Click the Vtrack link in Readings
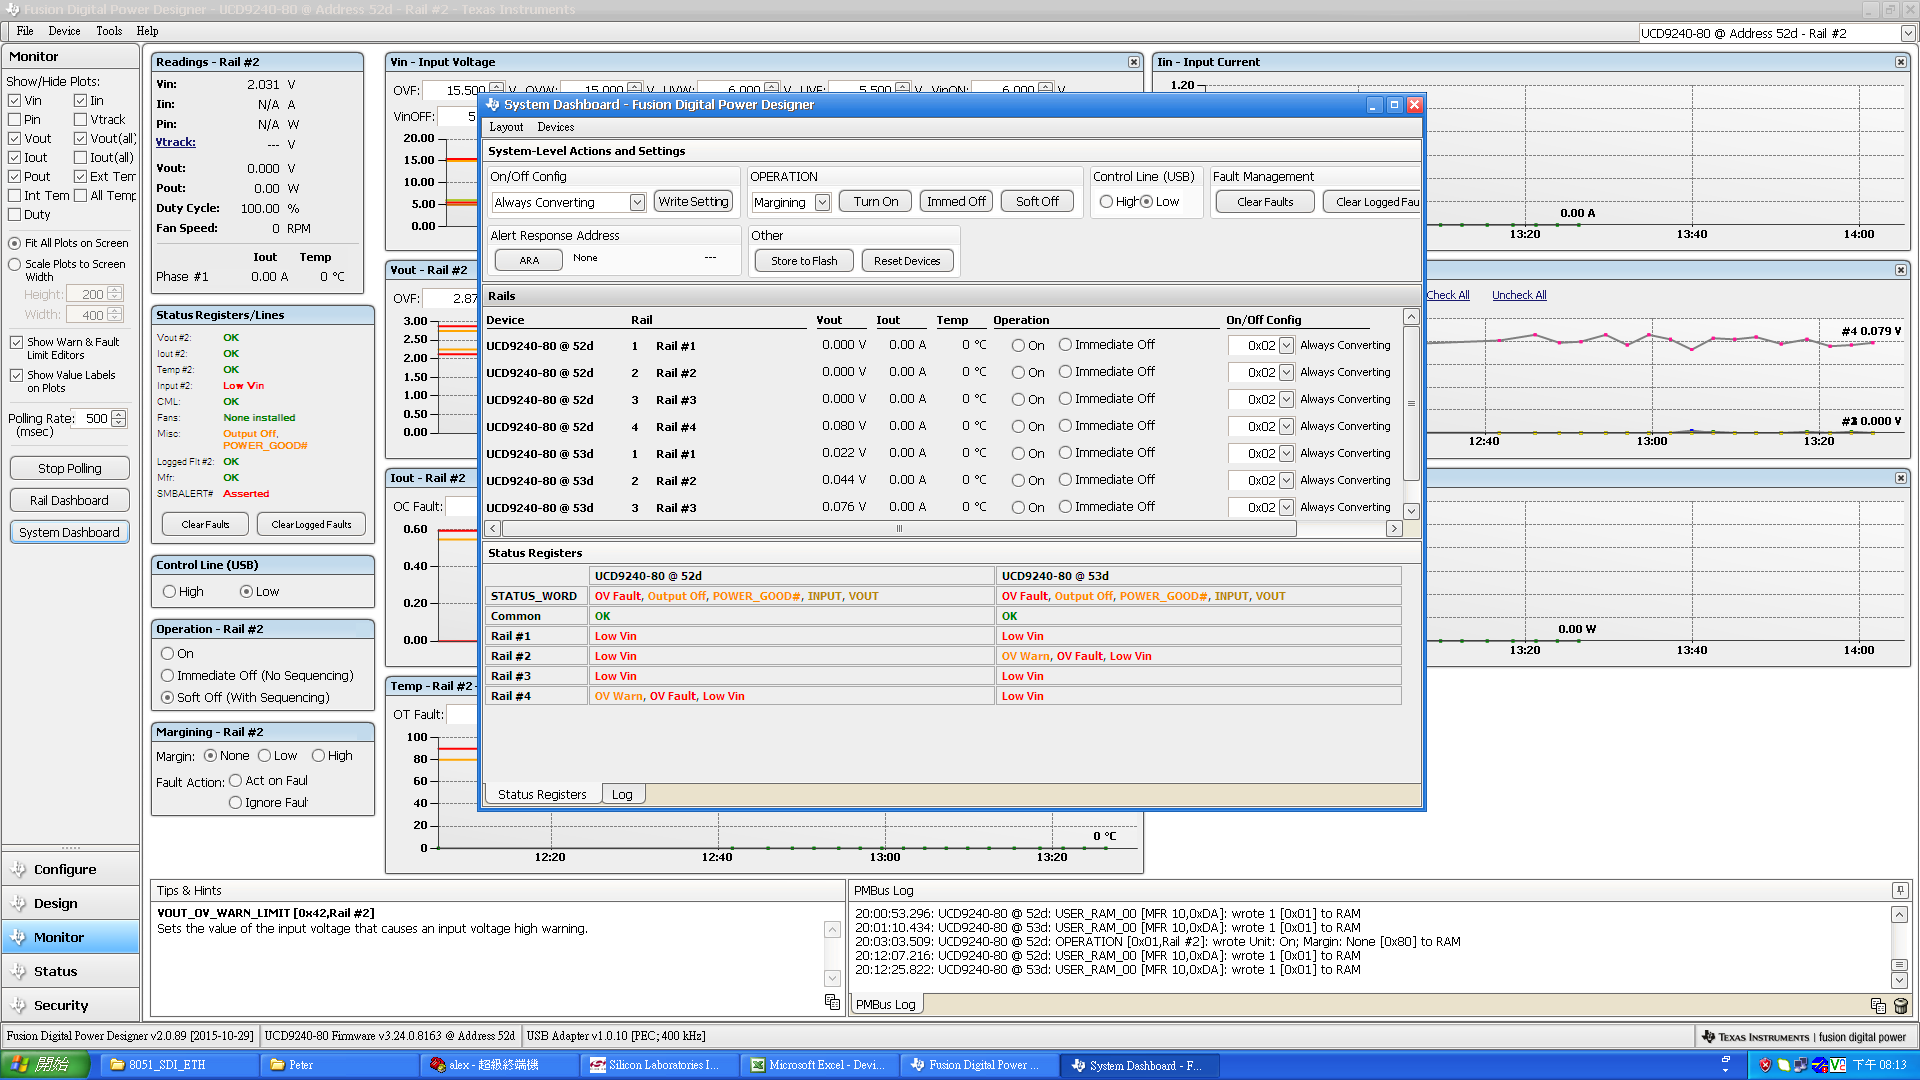This screenshot has width=1920, height=1080. point(175,142)
